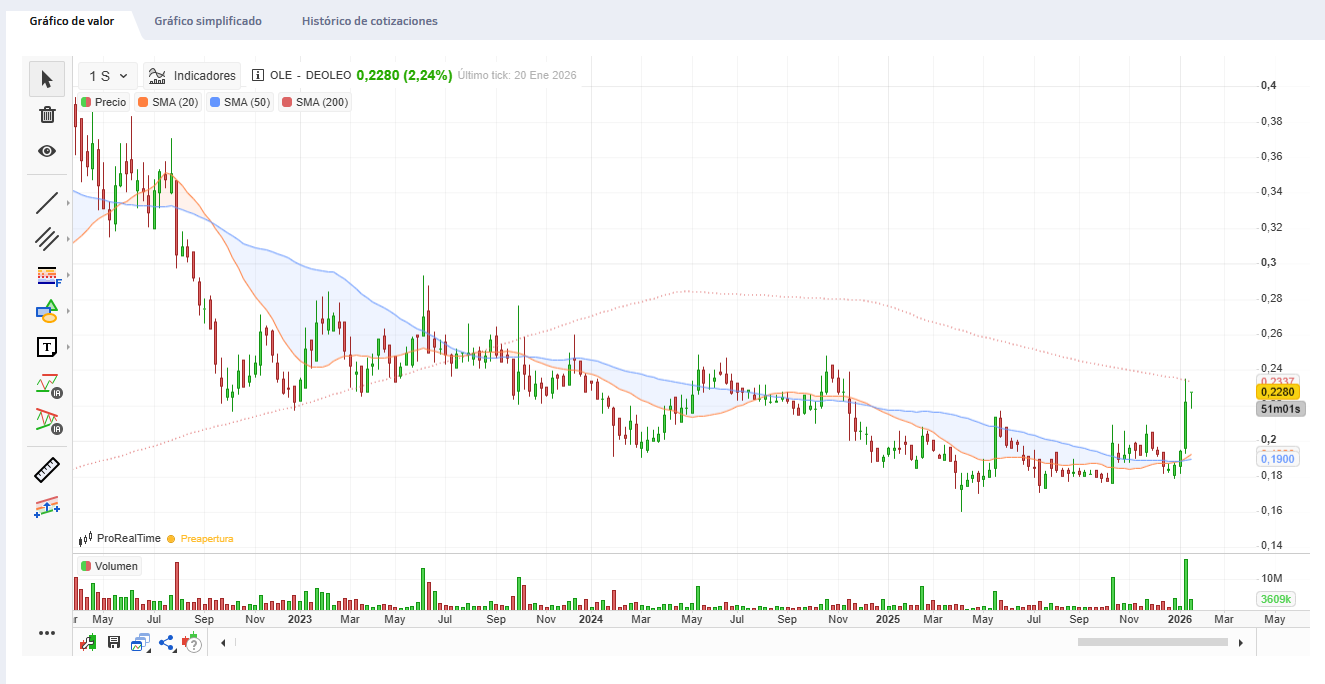Viewport: 1325px width, 684px height.
Task: Expand the shapes tool submenu arrow
Action: click(x=69, y=311)
